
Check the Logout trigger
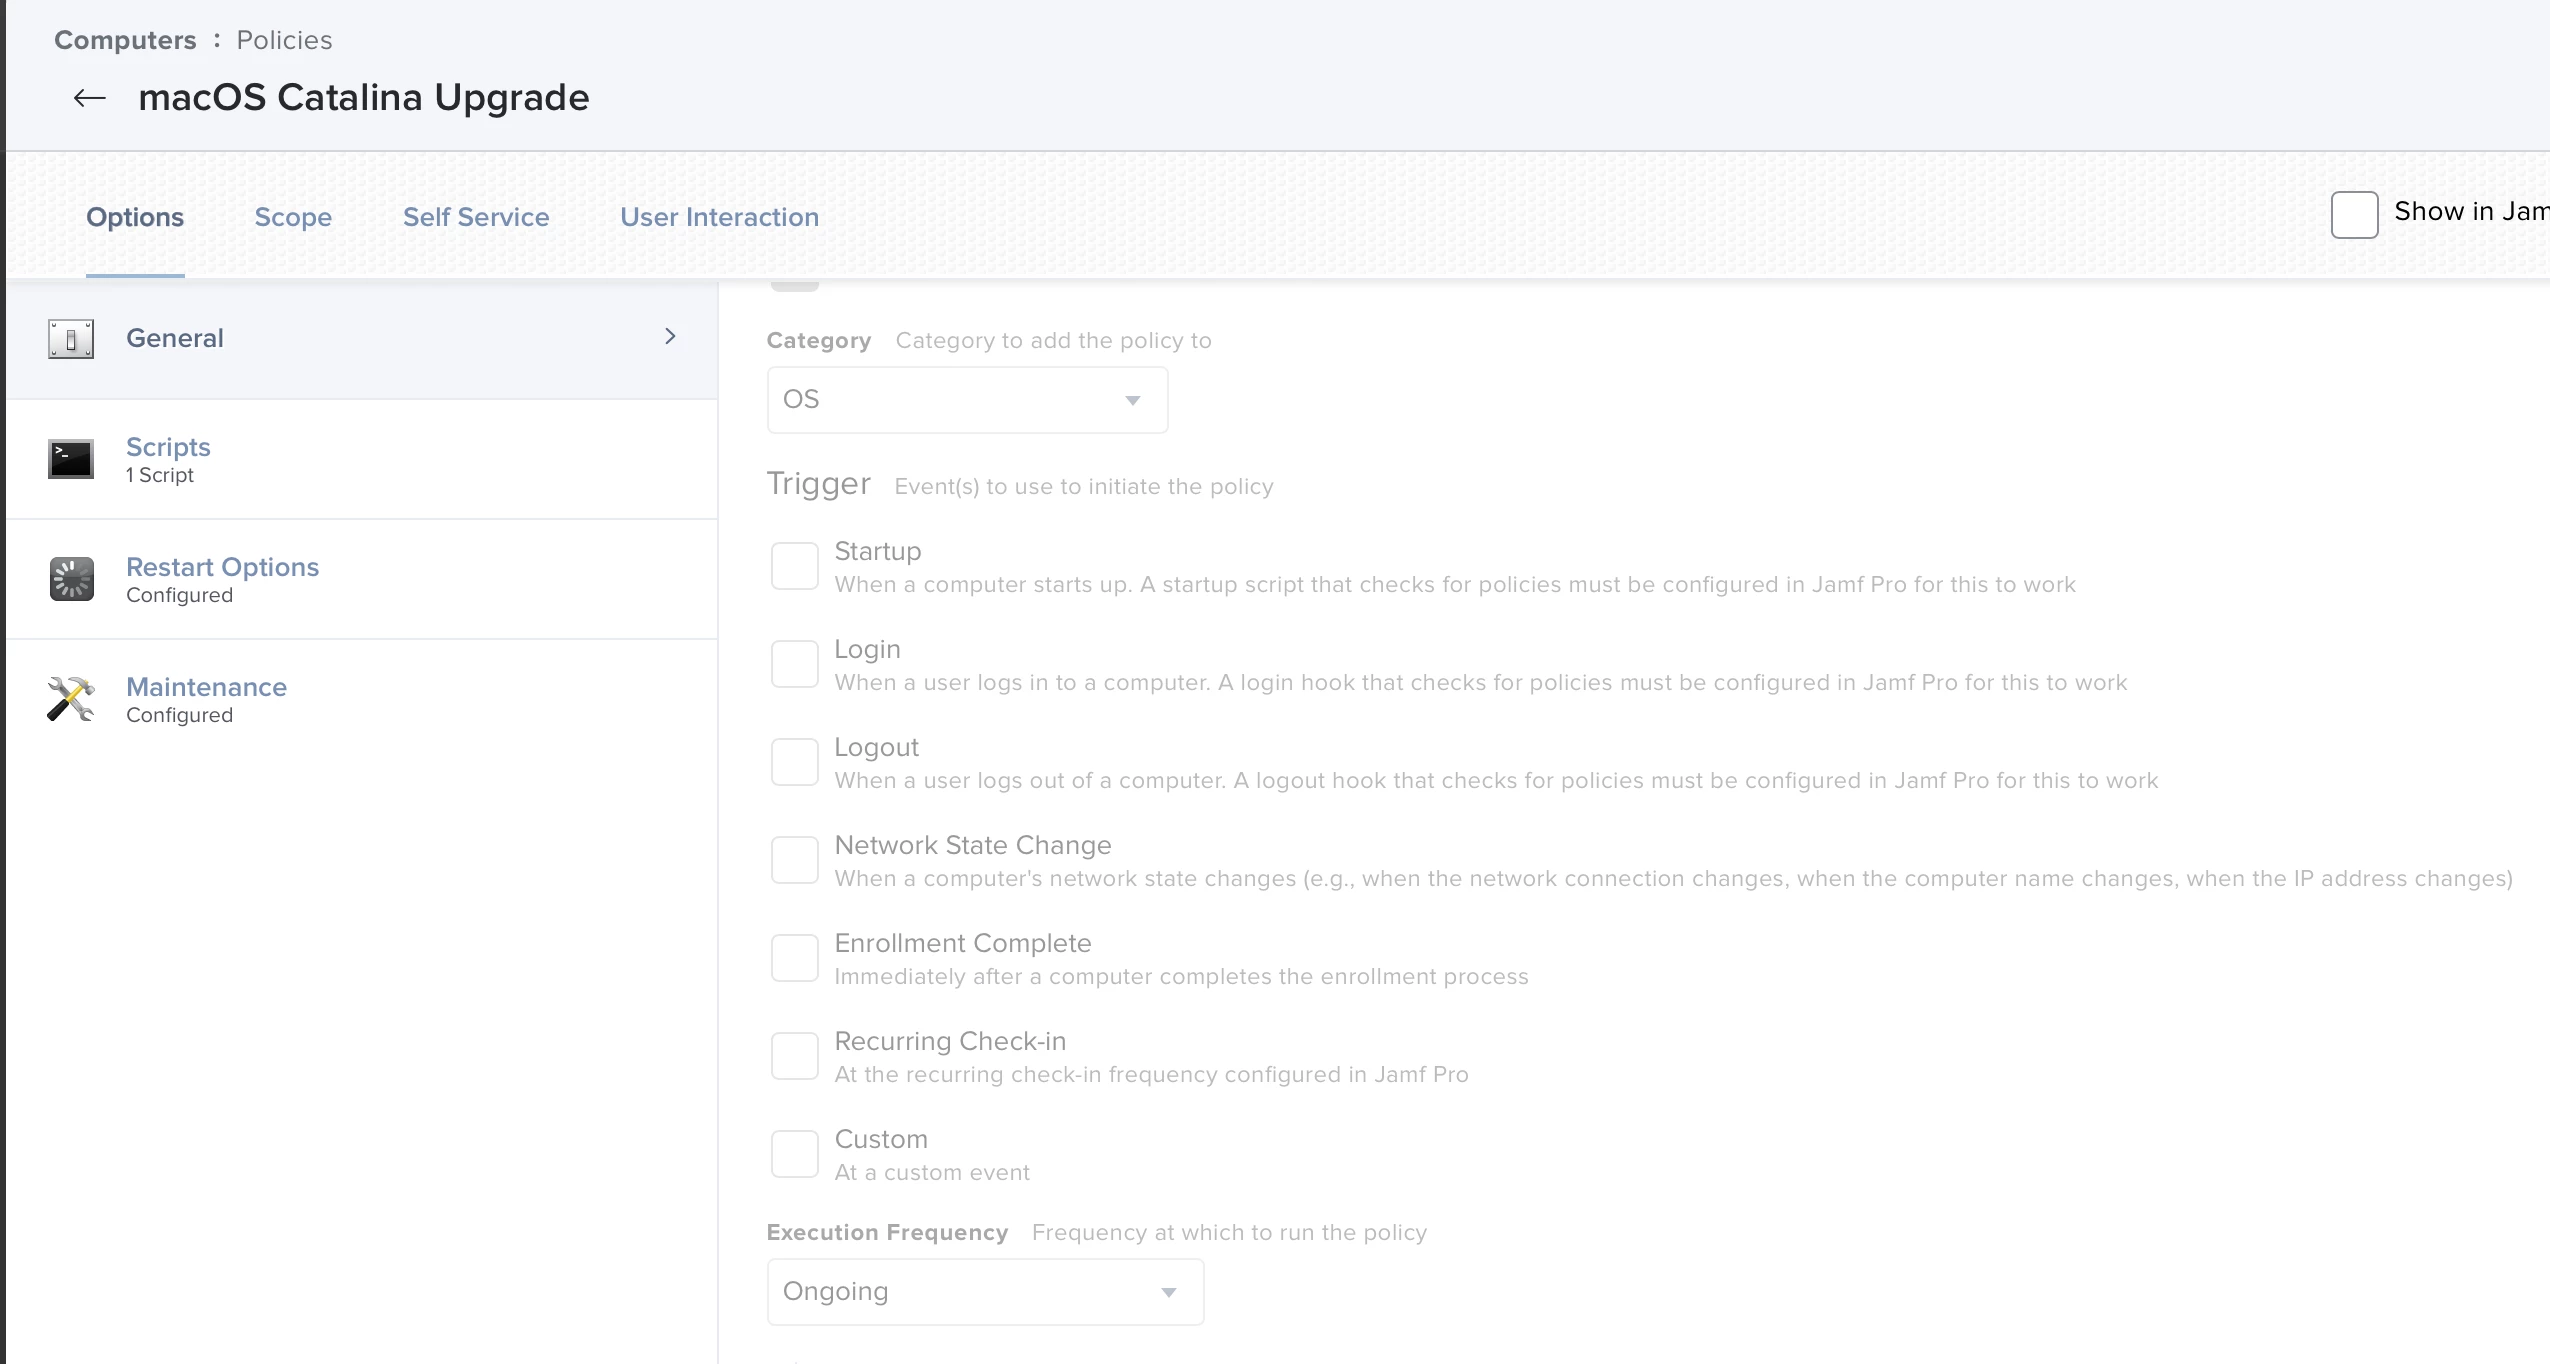coord(795,762)
